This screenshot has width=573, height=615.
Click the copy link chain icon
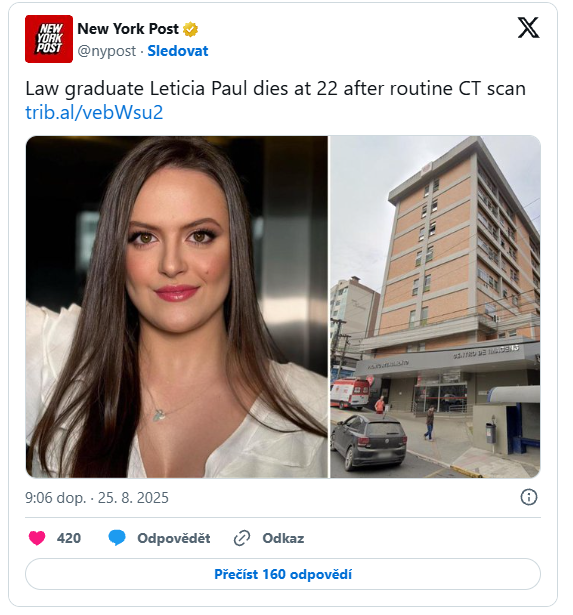[242, 538]
